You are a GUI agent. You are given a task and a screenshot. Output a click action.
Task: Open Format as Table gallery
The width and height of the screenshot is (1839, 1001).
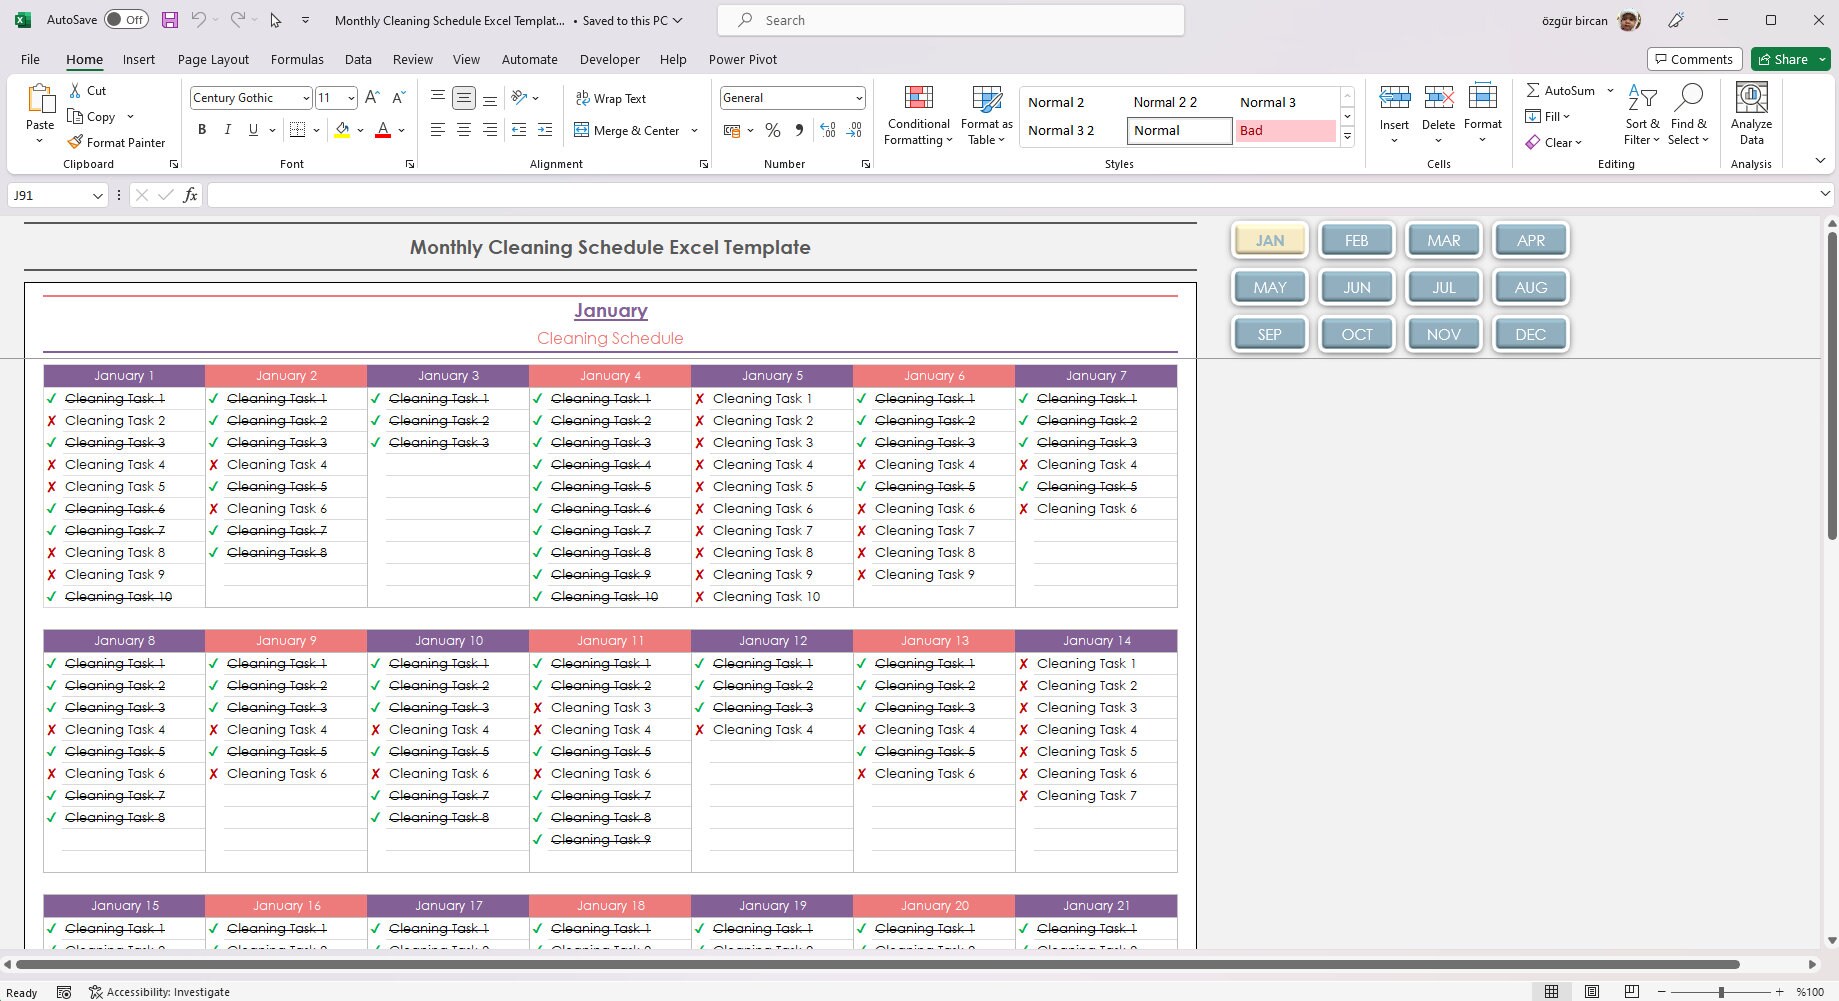[x=986, y=116]
